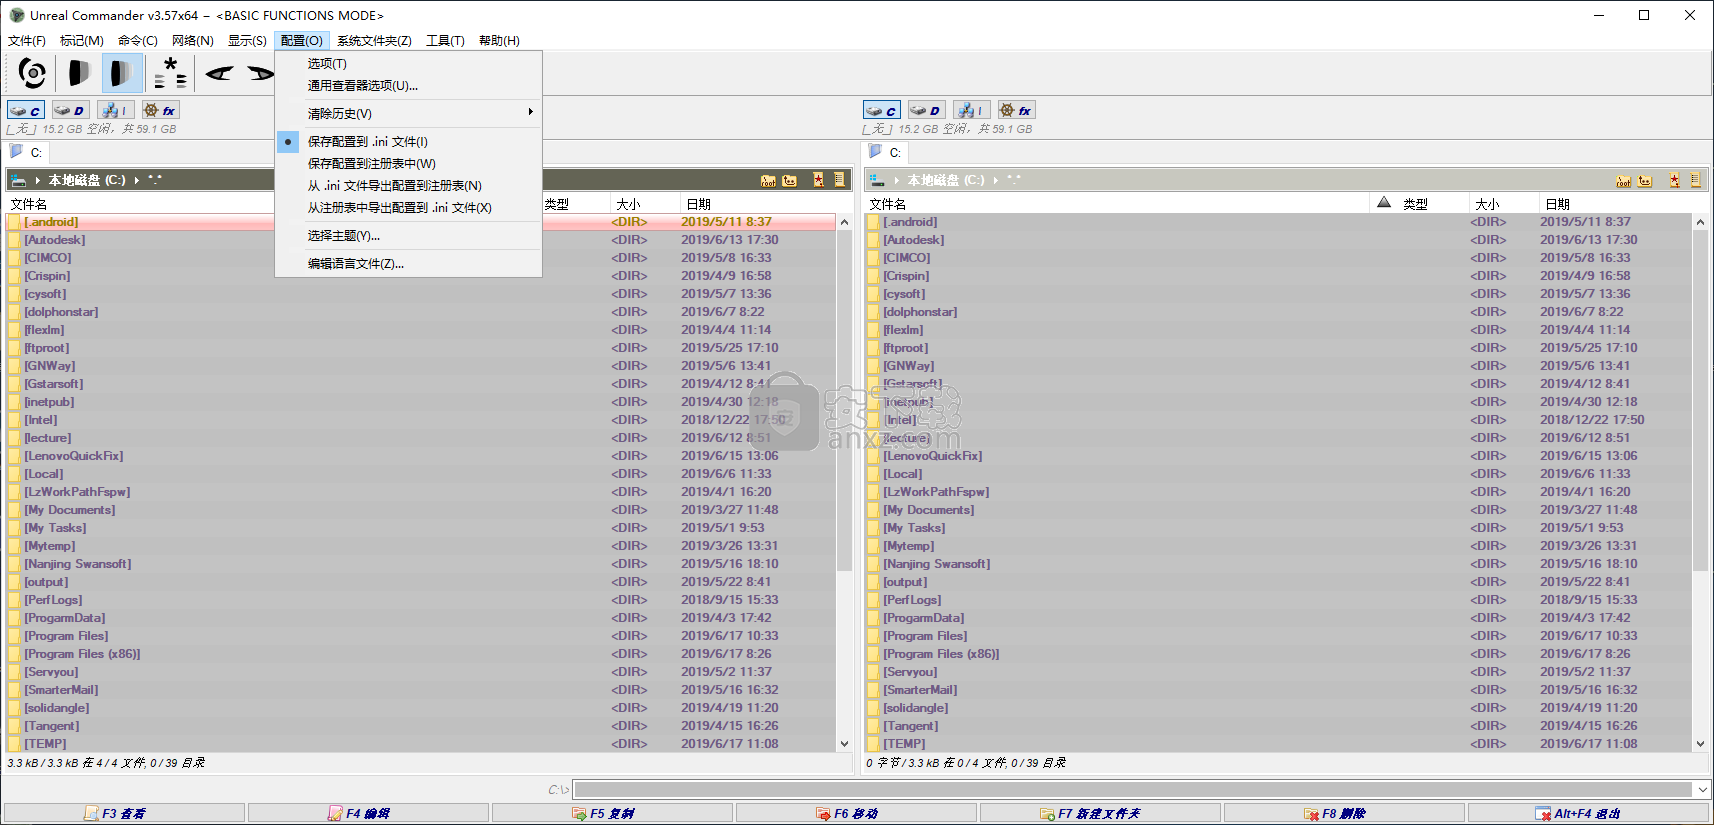
Task: Open the fx drive button in right panel
Action: (1016, 110)
